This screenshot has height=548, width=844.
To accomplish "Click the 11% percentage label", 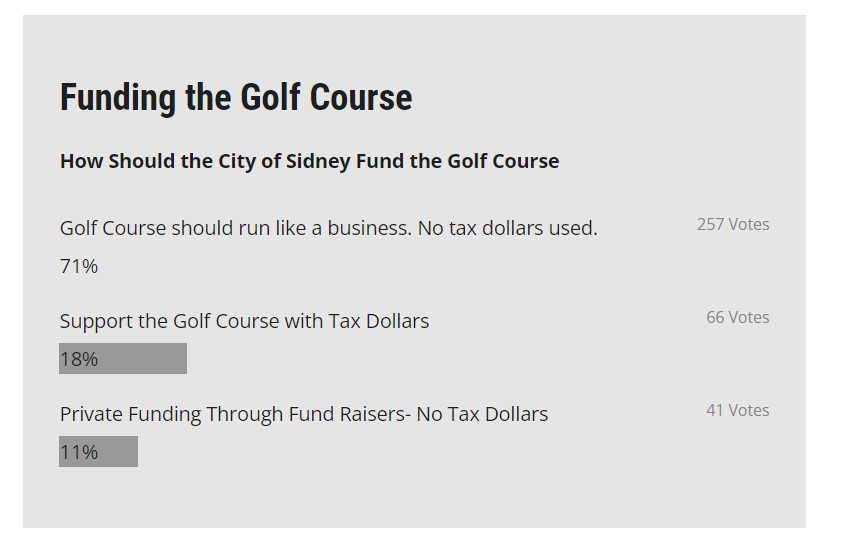I will pyautogui.click(x=79, y=452).
